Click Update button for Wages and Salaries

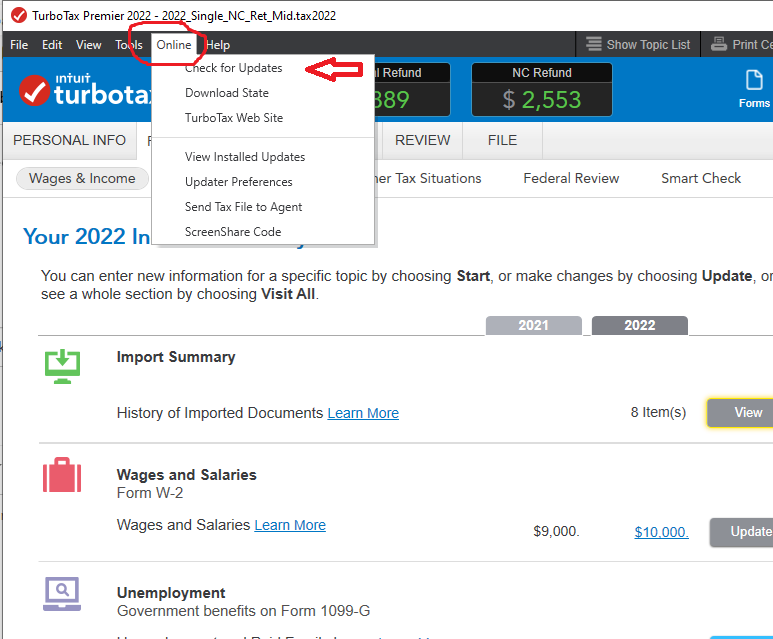click(x=741, y=532)
